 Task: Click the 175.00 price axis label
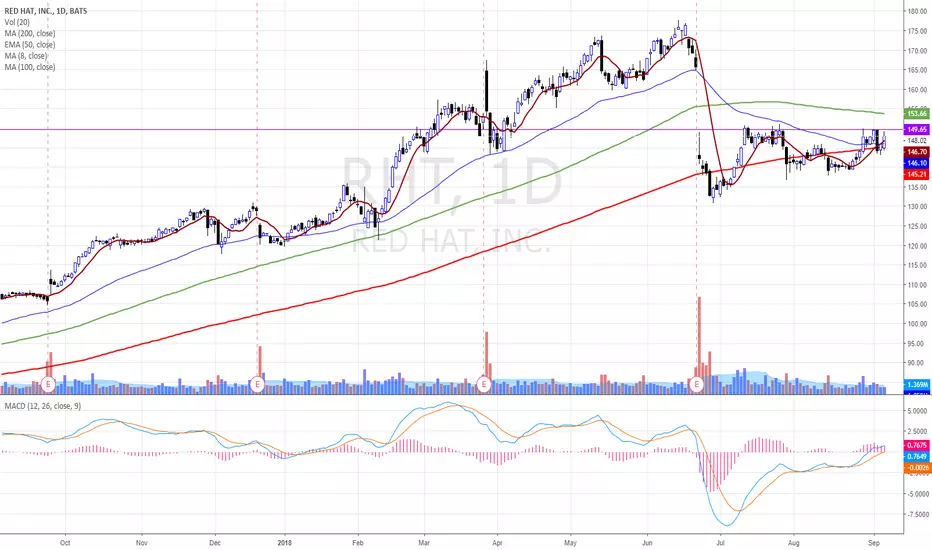coord(918,31)
